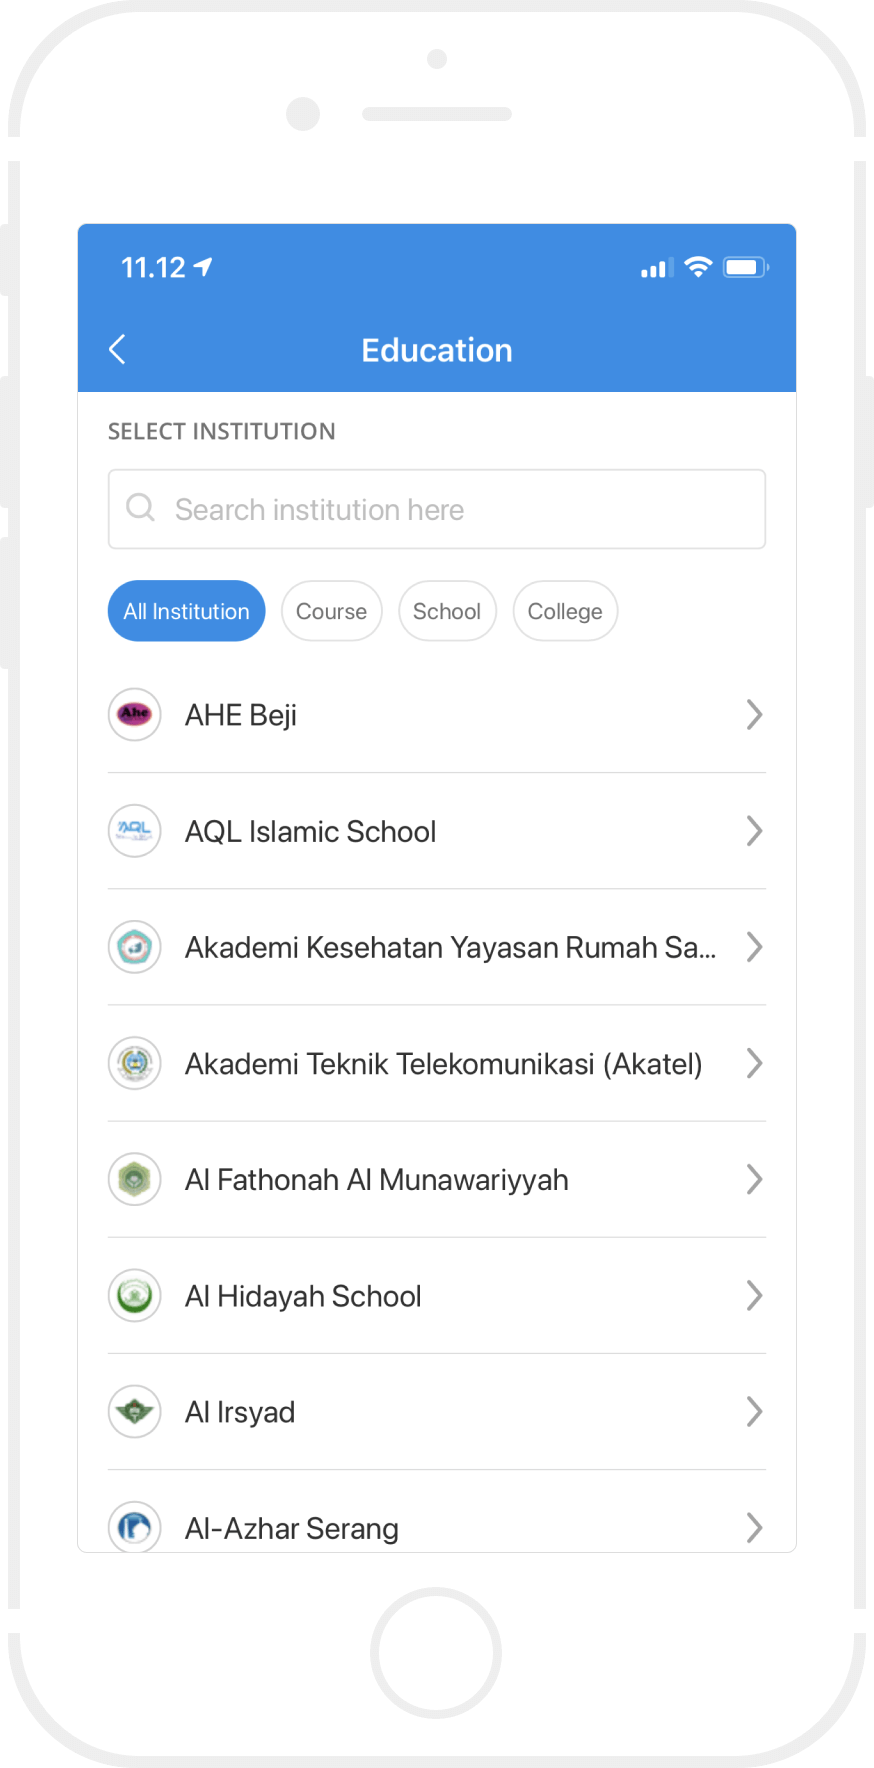Tap the back arrow in Education header
Viewport: 874px width, 1768px height.
click(x=117, y=350)
